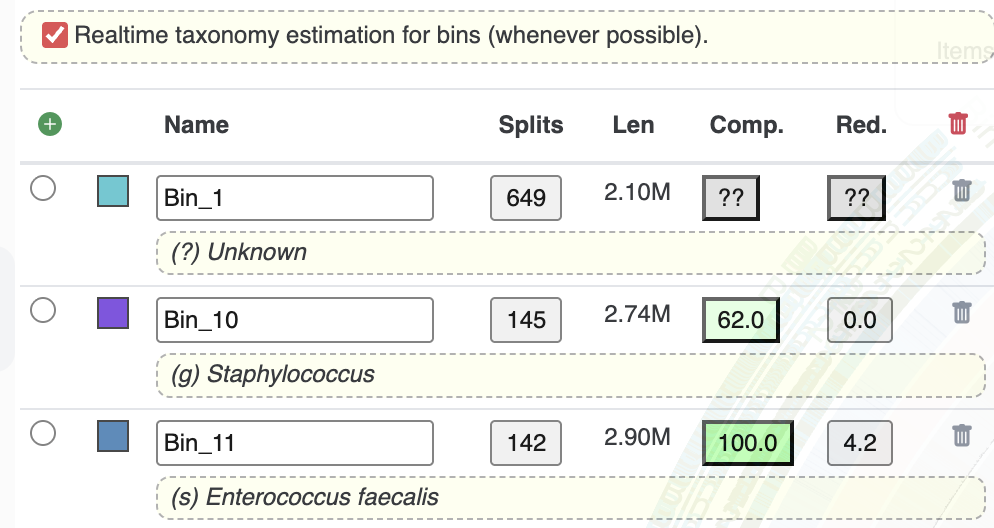The image size is (994, 528).
Task: Click Bin_11 completion value 100.0
Action: (x=748, y=442)
